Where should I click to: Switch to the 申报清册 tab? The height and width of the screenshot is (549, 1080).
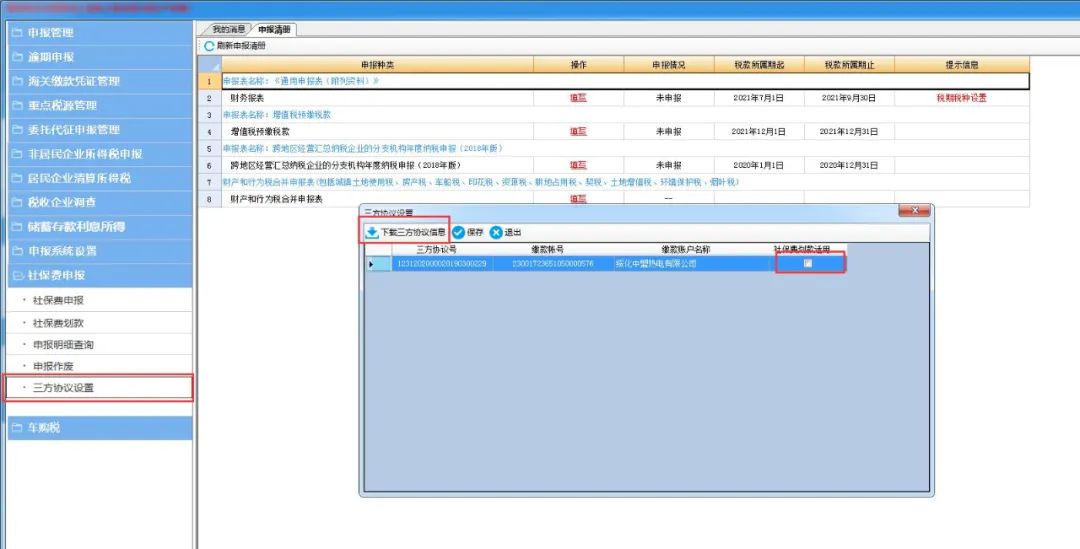tap(274, 30)
